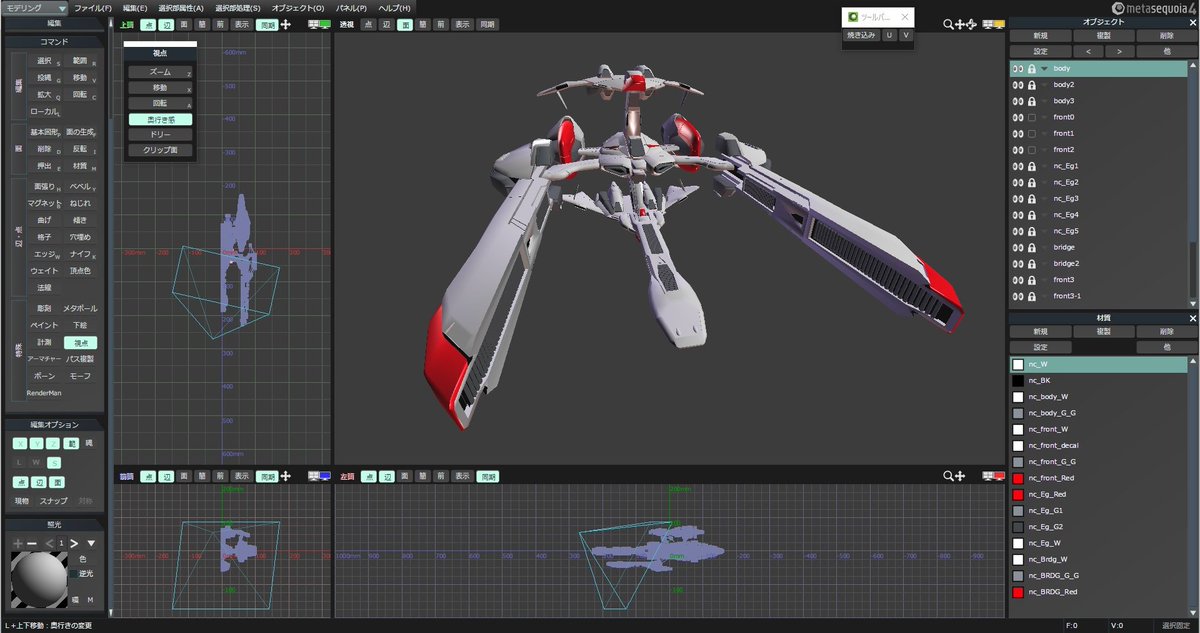Toggle the Z axis edit option
The height and width of the screenshot is (633, 1200).
(53, 443)
